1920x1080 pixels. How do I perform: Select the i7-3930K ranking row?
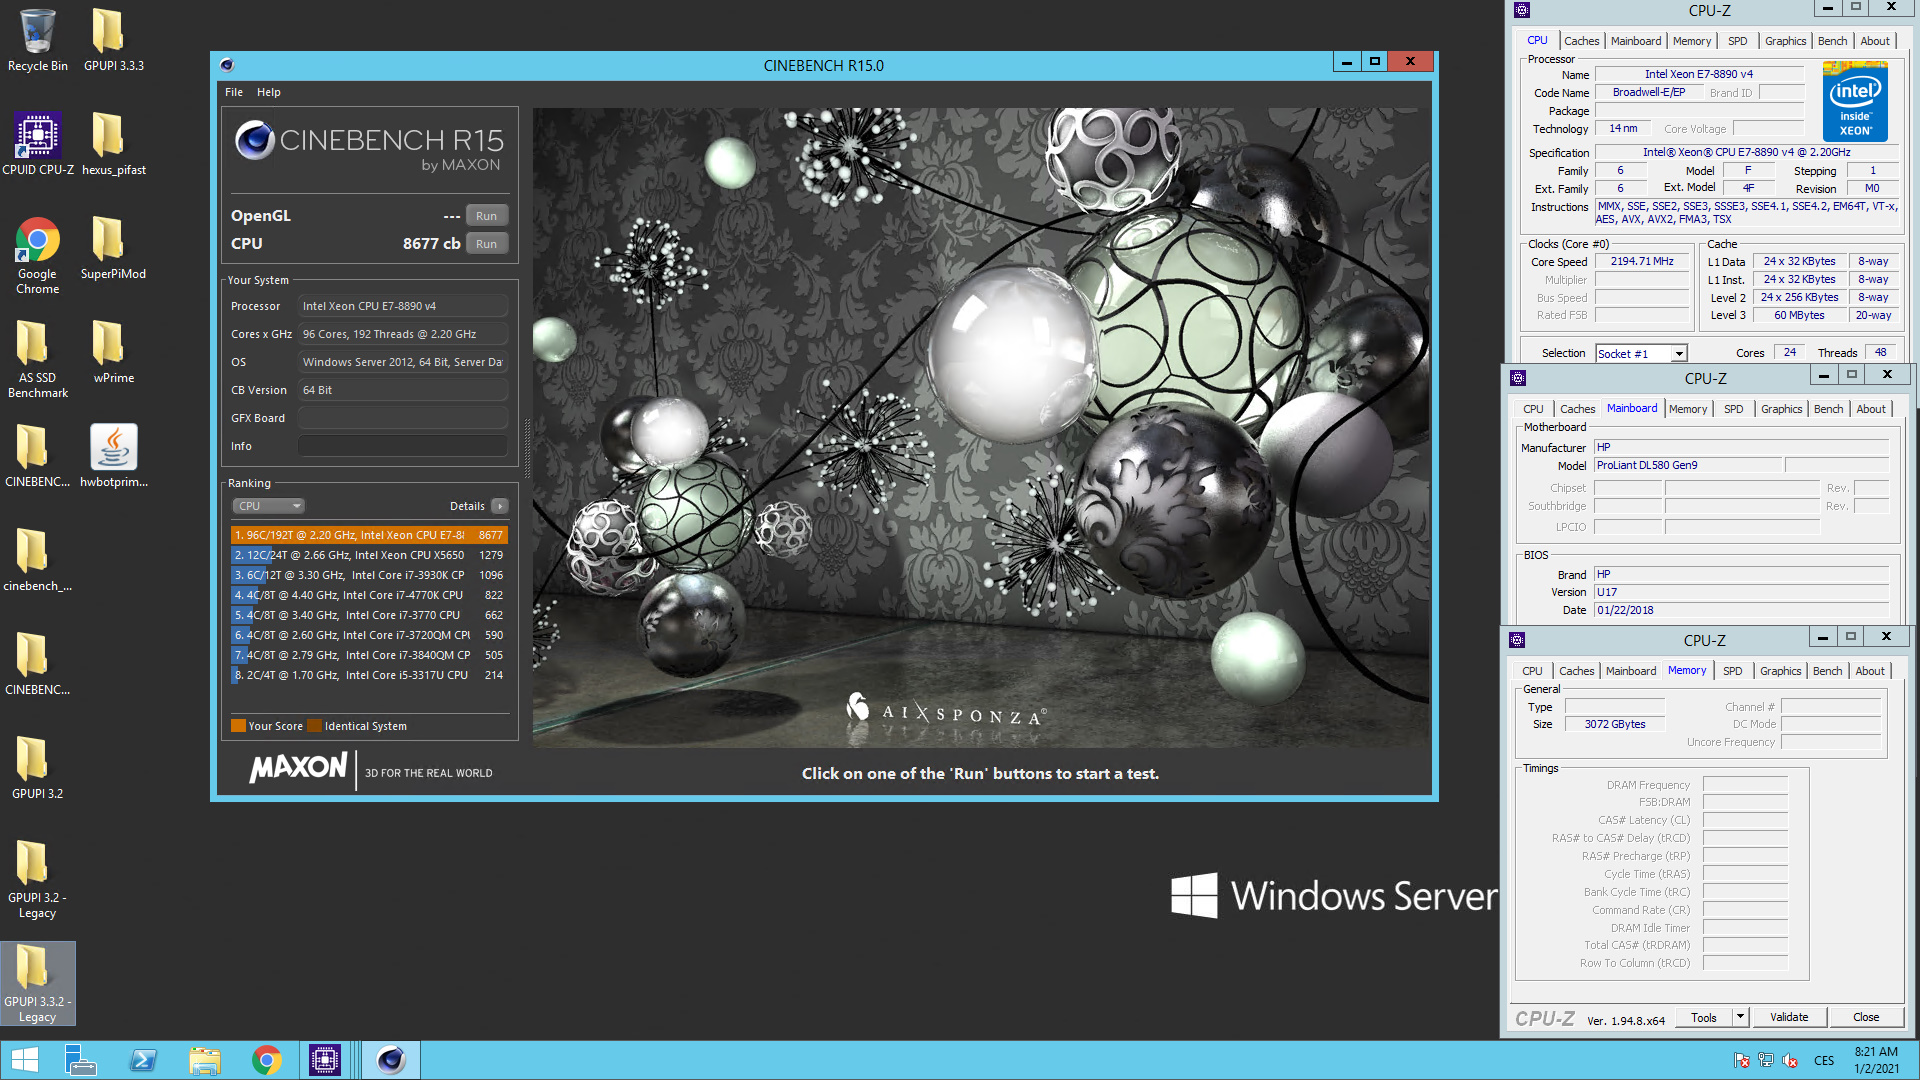(369, 575)
